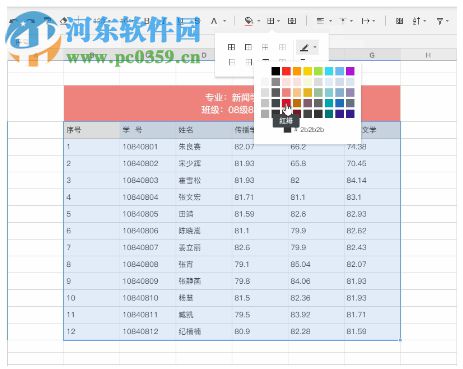
Task: Apply all borders from border panel
Action: pos(231,47)
